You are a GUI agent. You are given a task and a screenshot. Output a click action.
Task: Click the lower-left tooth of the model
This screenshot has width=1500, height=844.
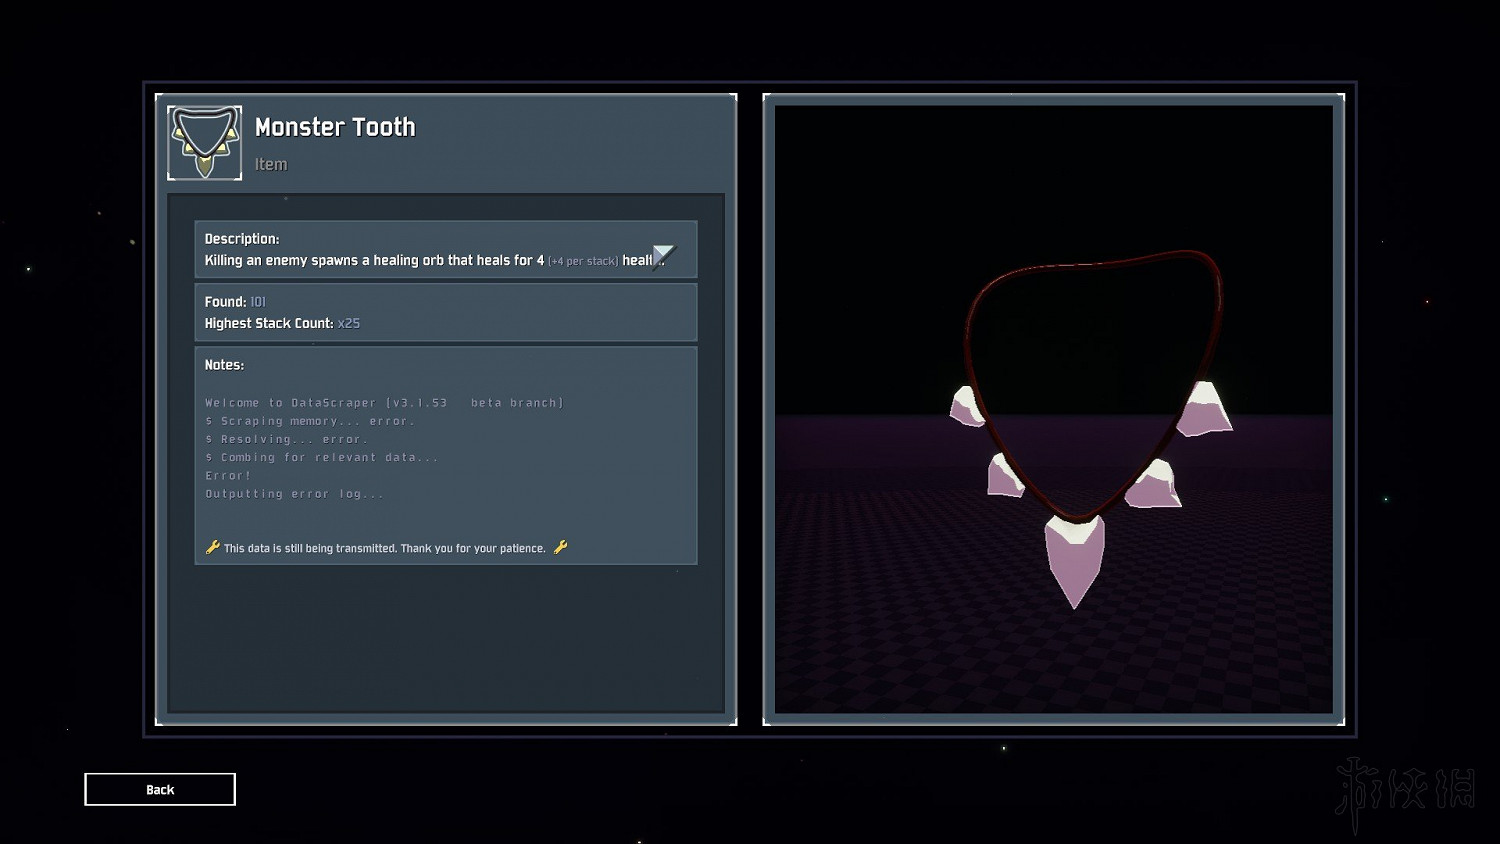point(1003,477)
